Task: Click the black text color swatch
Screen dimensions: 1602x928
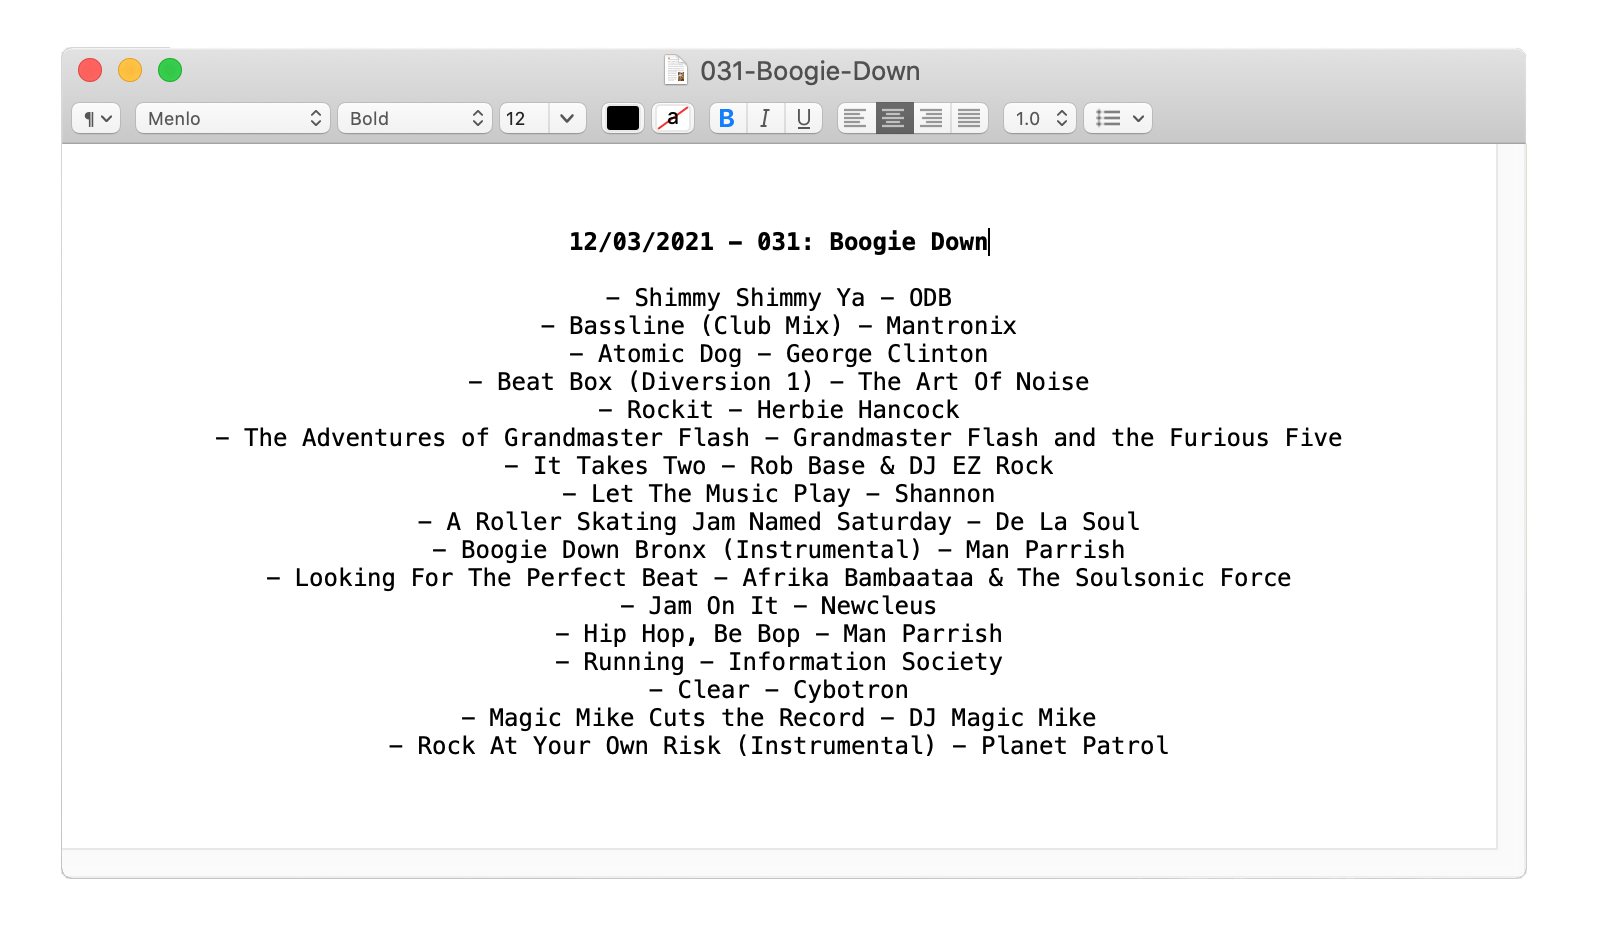Action: pos(623,117)
